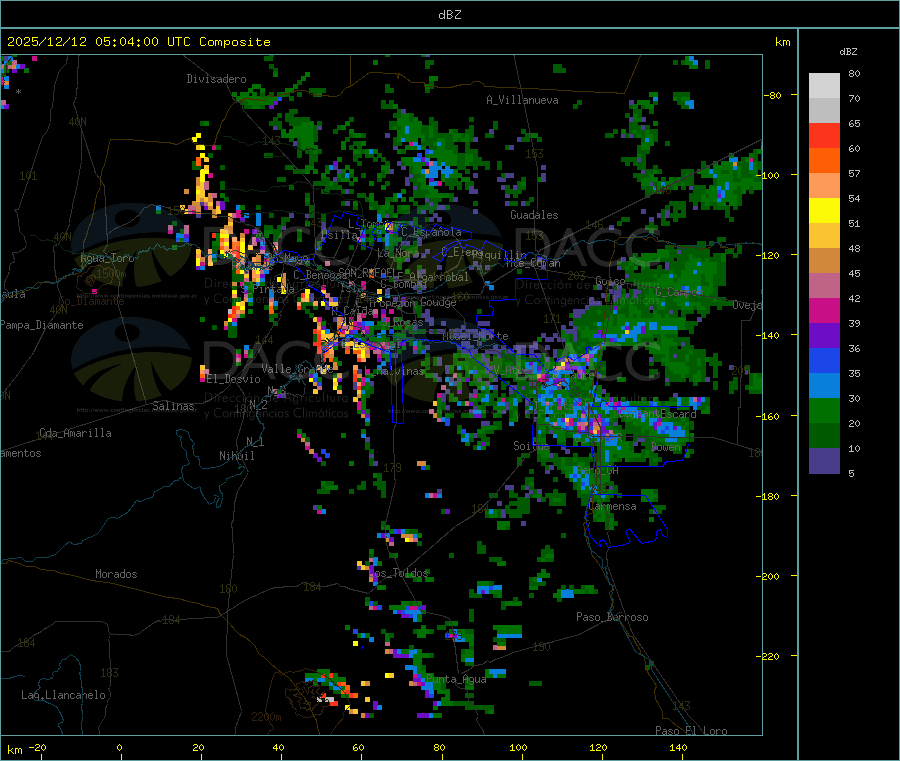The image size is (900, 761).
Task: Click the 'Algarrobal' map label
Action: [439, 277]
